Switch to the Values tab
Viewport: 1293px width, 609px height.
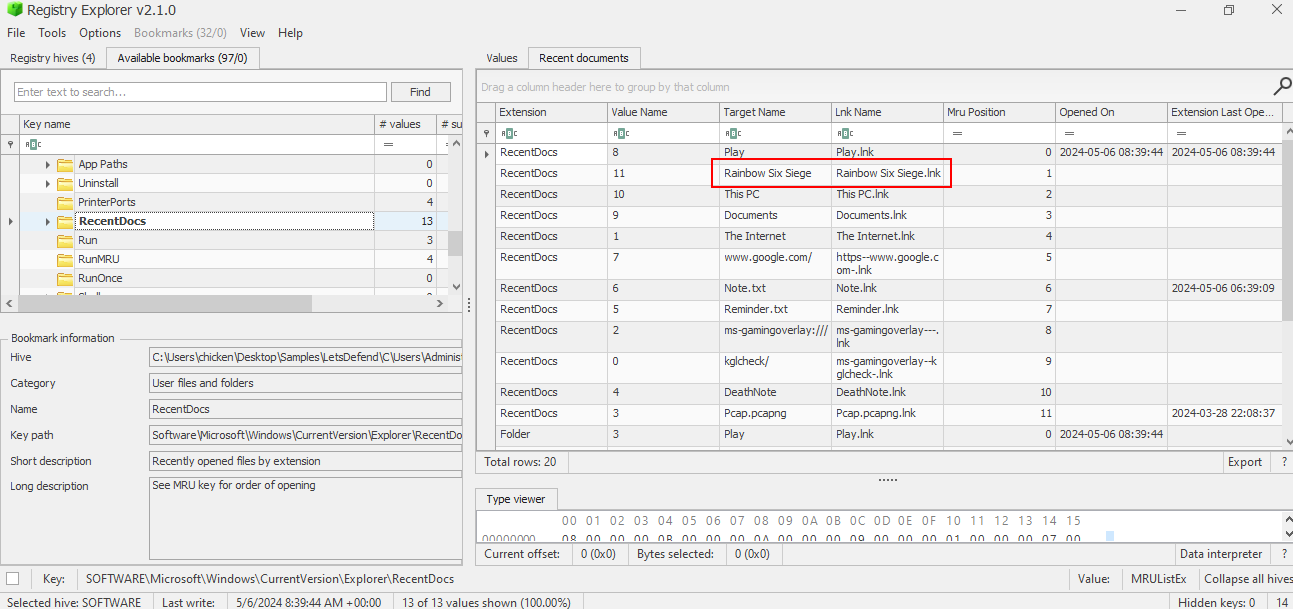click(502, 58)
